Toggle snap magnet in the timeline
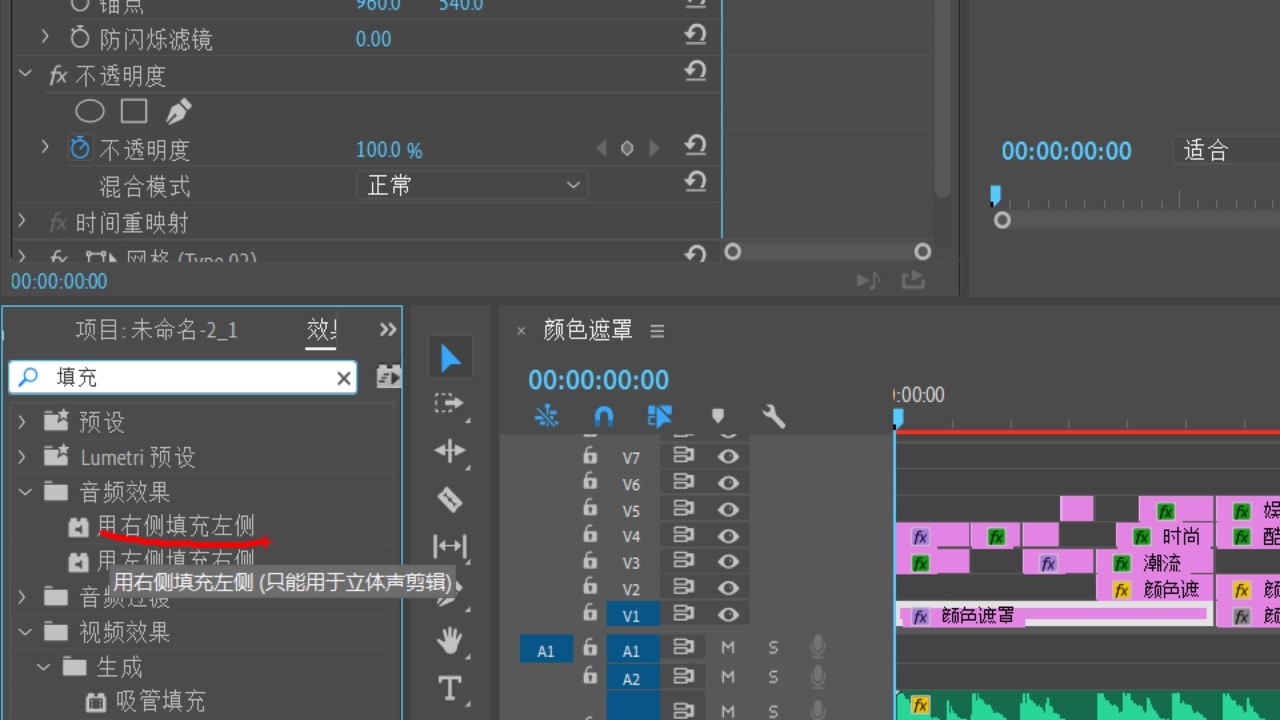 603,416
